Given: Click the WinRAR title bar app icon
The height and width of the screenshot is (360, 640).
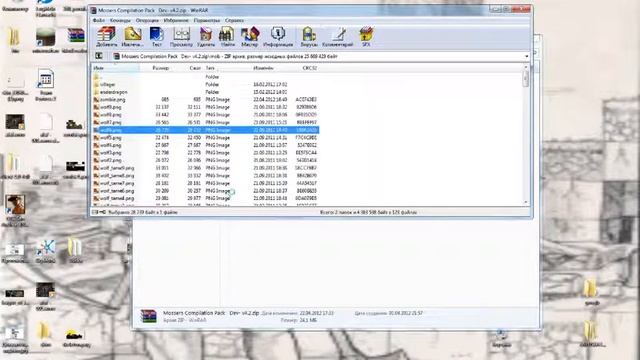Looking at the screenshot, I should point(93,11).
